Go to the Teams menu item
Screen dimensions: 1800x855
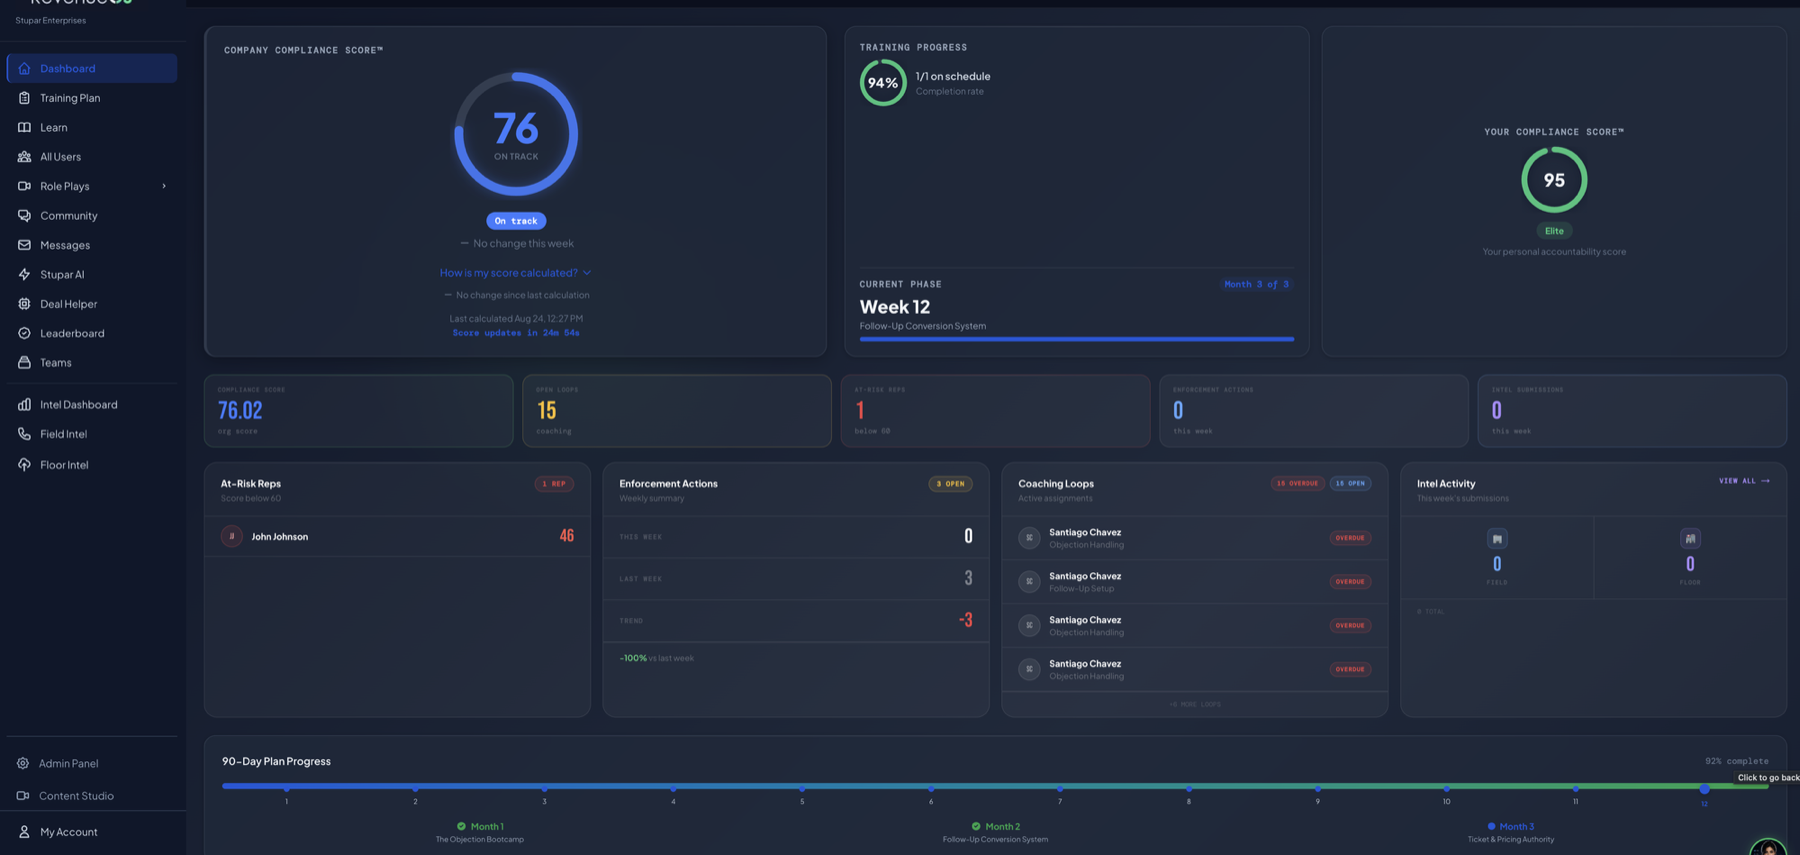point(92,363)
